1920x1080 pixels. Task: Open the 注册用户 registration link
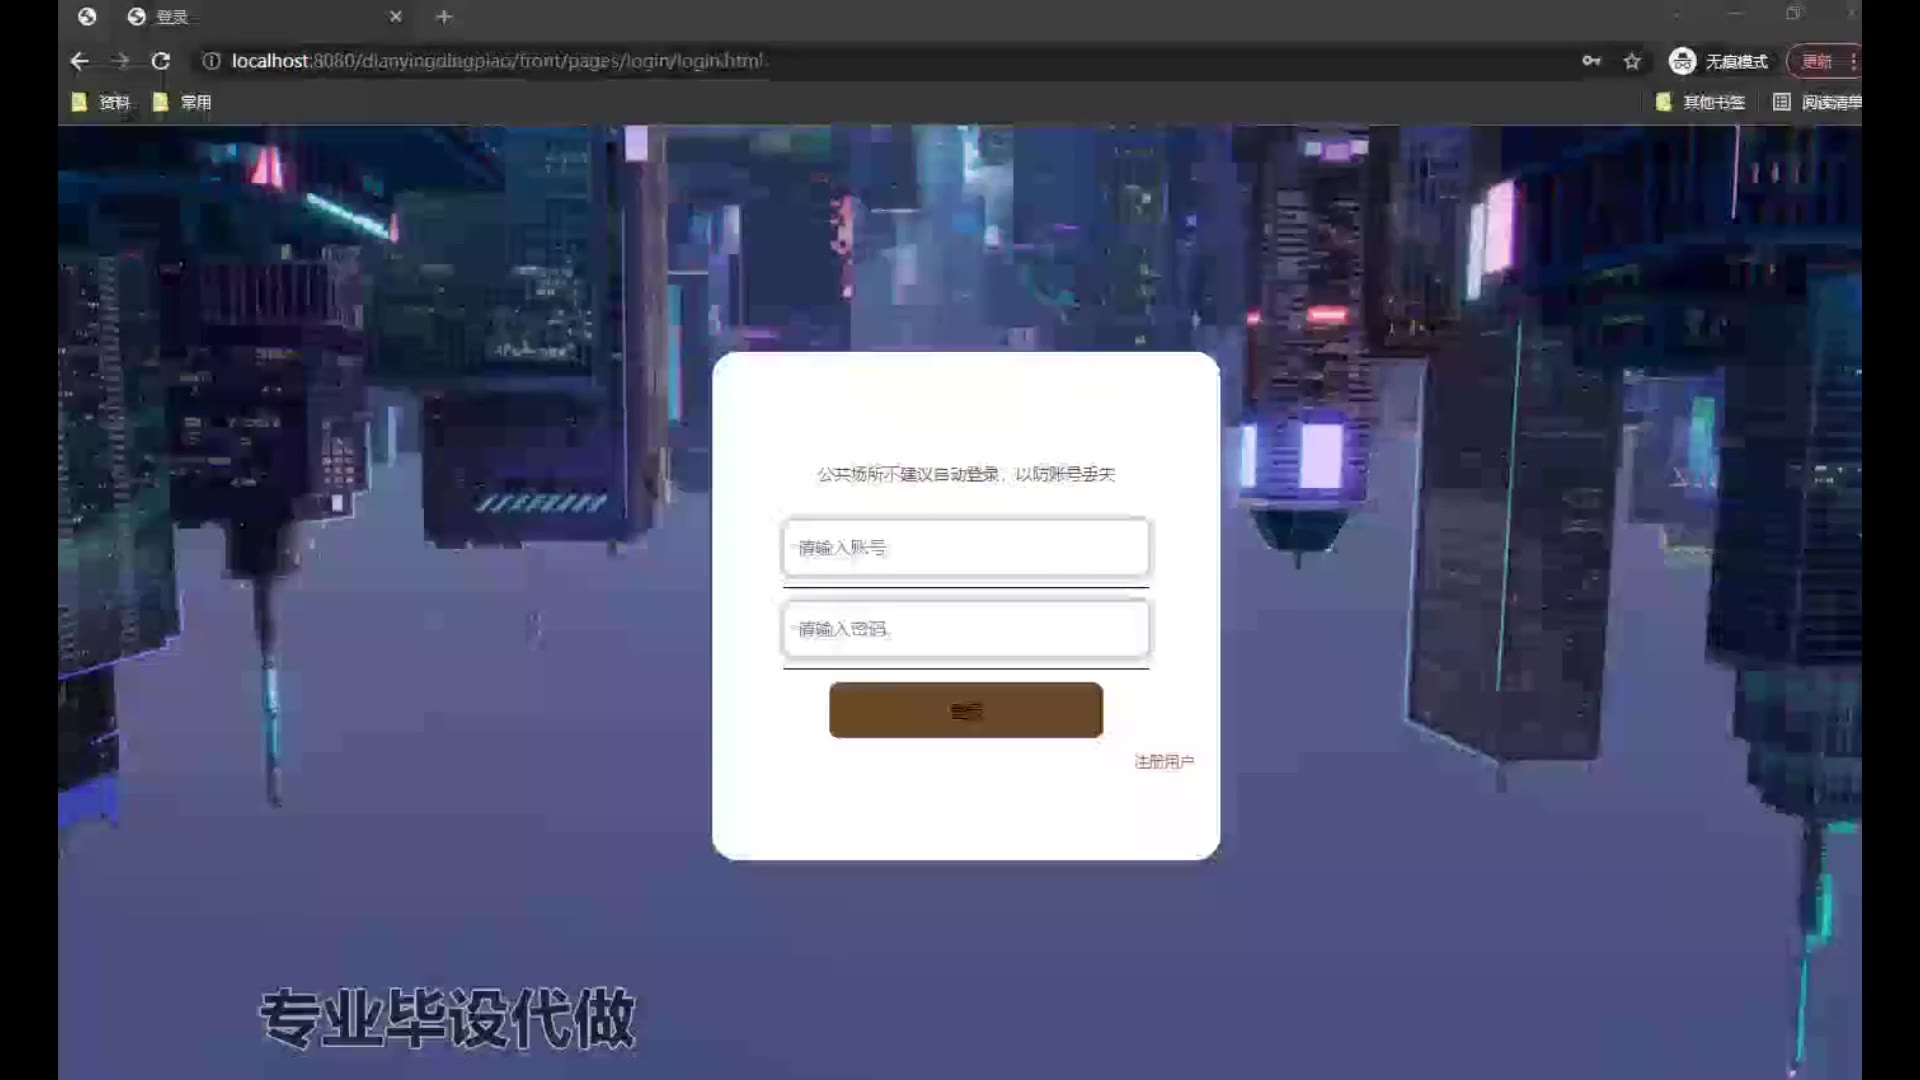(x=1163, y=762)
